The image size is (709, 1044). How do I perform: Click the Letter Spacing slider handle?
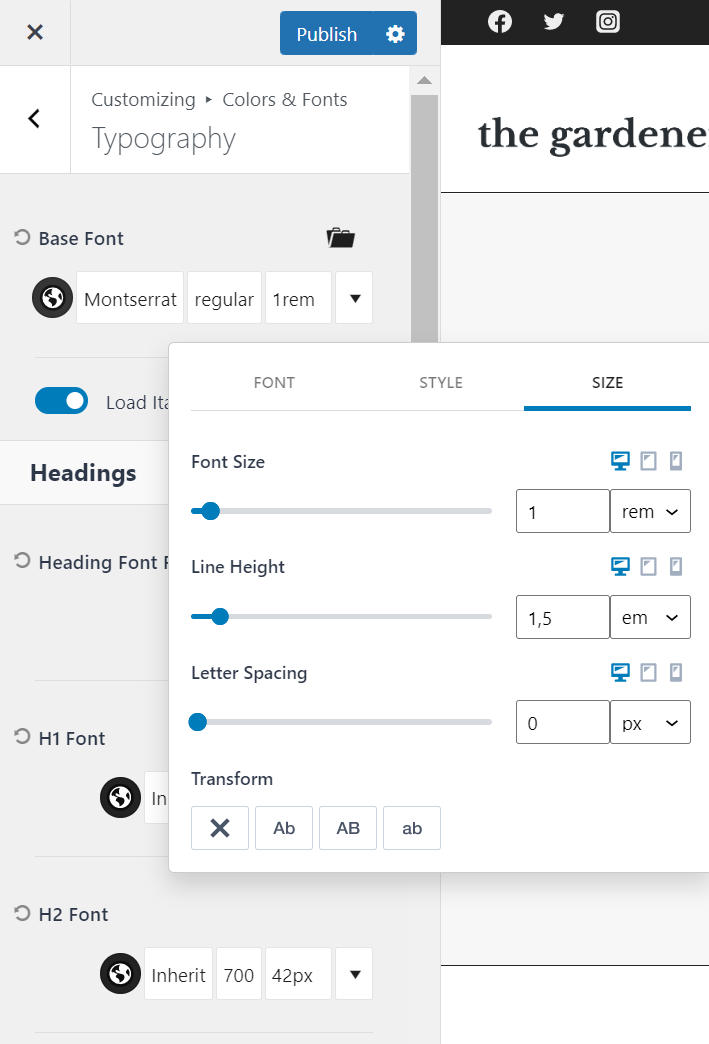tap(198, 722)
